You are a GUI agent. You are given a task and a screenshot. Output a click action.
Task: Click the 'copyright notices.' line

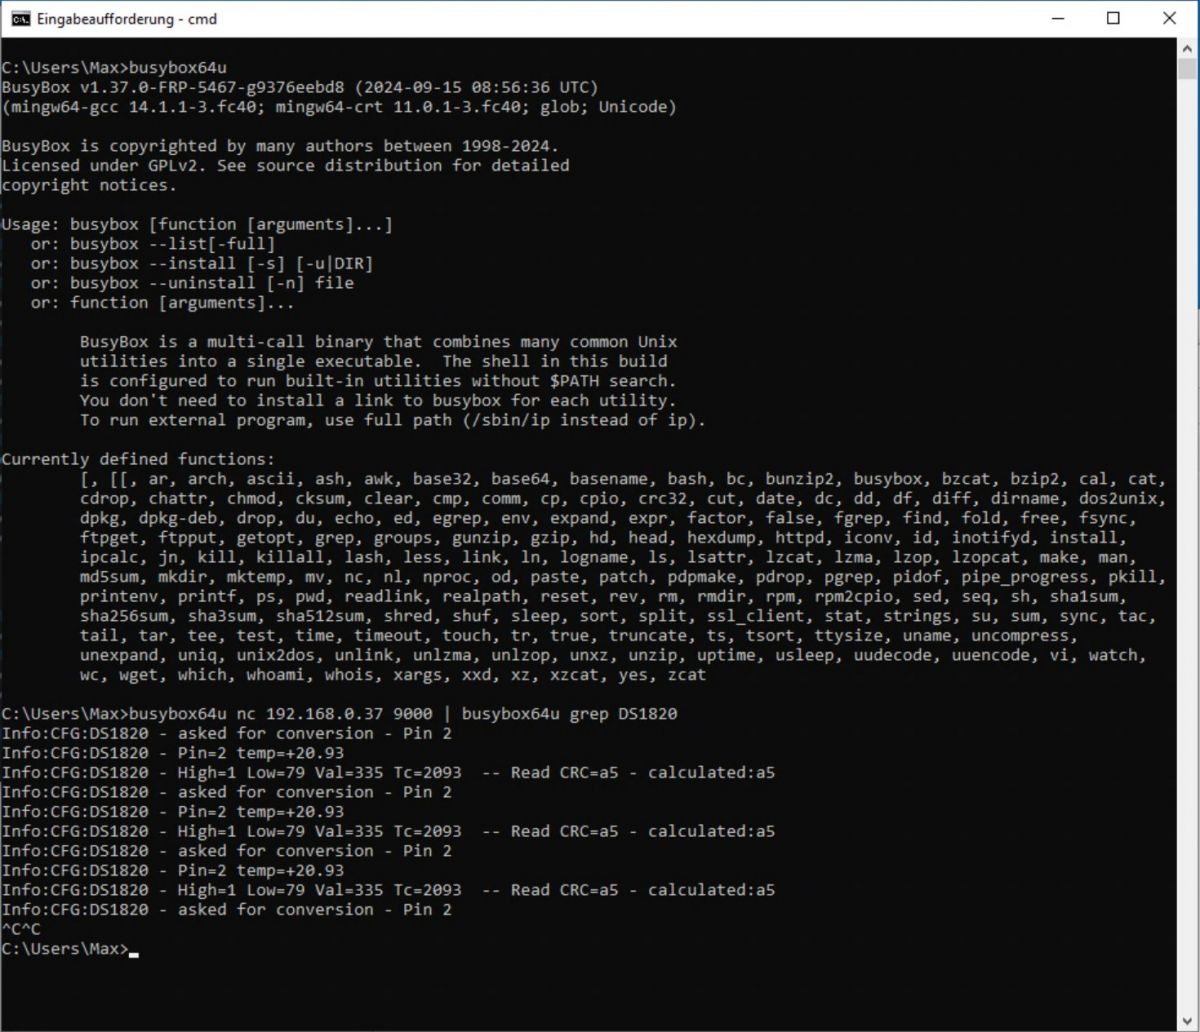click(x=89, y=185)
